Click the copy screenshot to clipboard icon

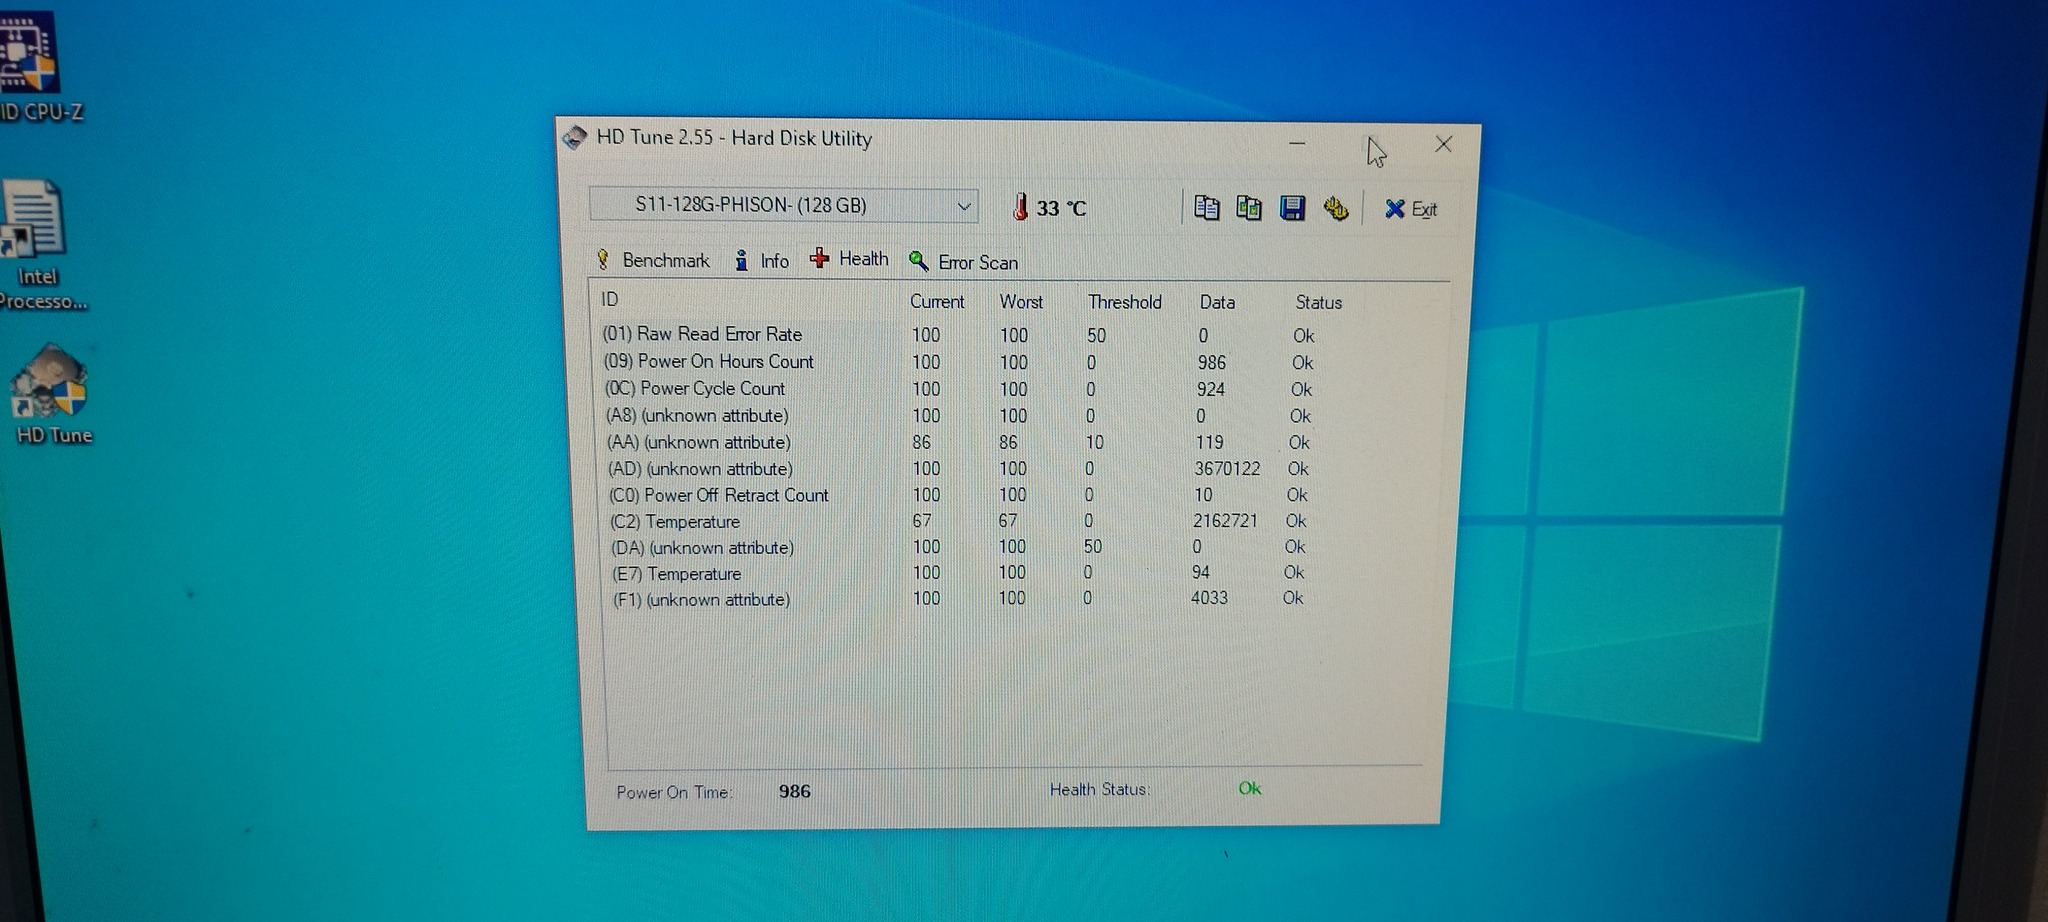pyautogui.click(x=1249, y=208)
